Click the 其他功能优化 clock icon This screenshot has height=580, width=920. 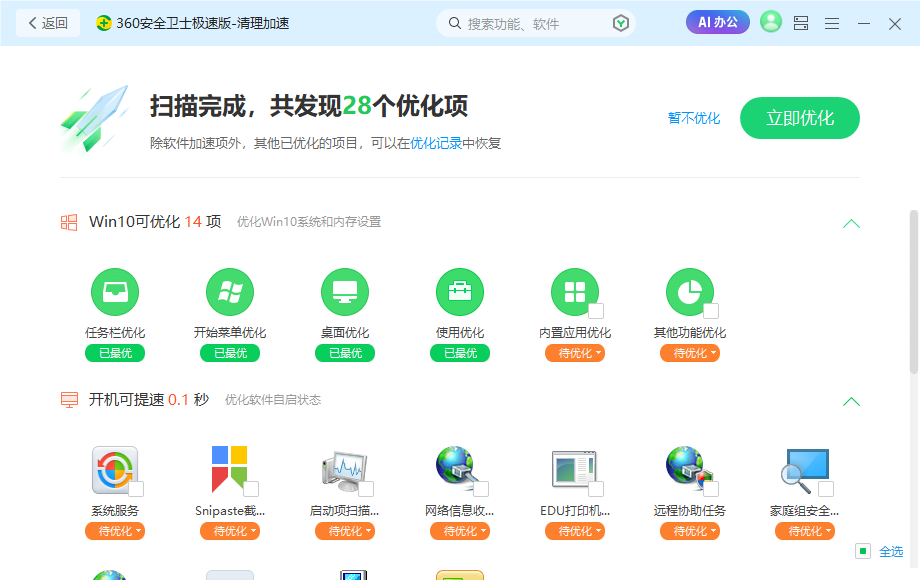point(690,290)
